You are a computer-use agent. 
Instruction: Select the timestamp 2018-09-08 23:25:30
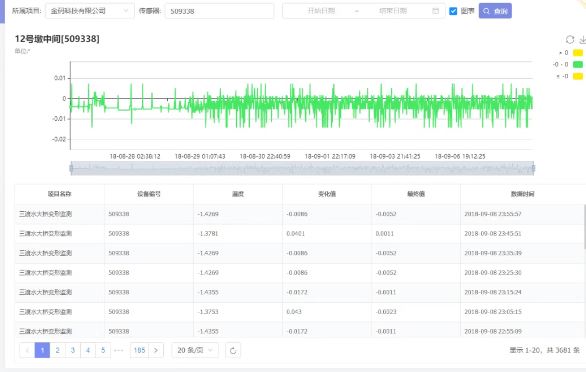tap(493, 273)
